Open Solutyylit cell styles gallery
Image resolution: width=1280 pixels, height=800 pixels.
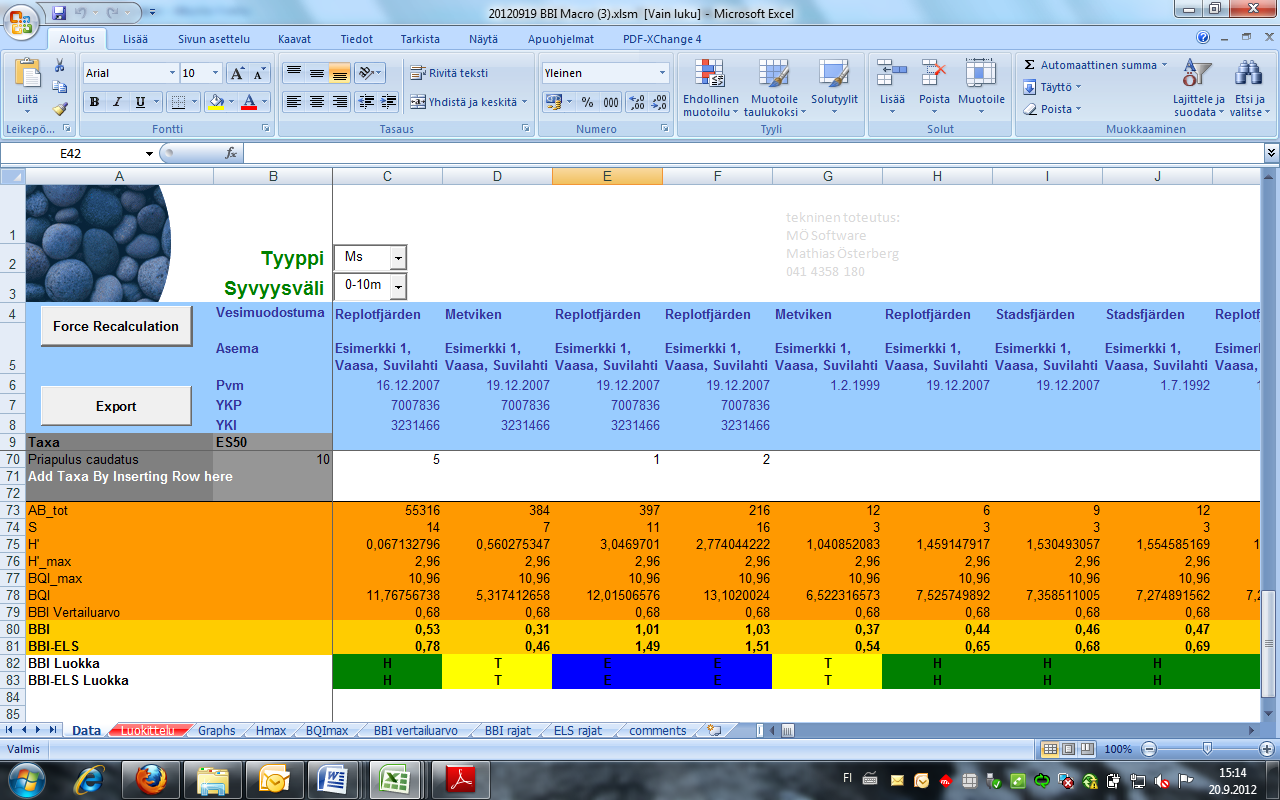[x=834, y=87]
